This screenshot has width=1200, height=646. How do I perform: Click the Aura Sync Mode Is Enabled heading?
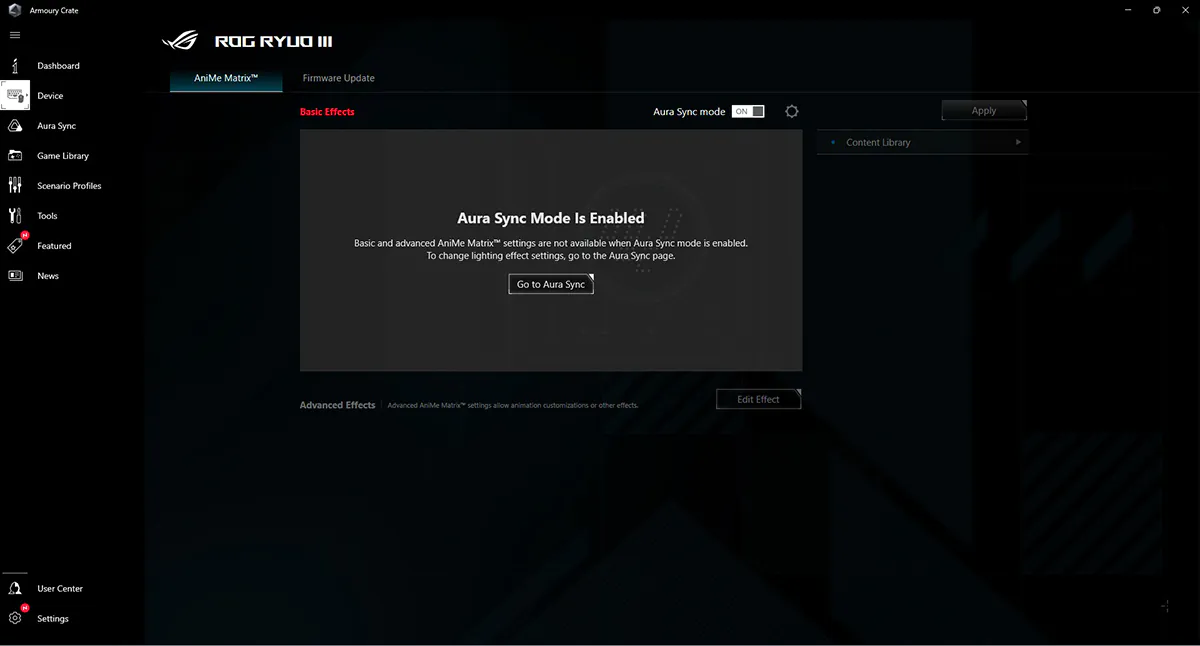pyautogui.click(x=551, y=218)
